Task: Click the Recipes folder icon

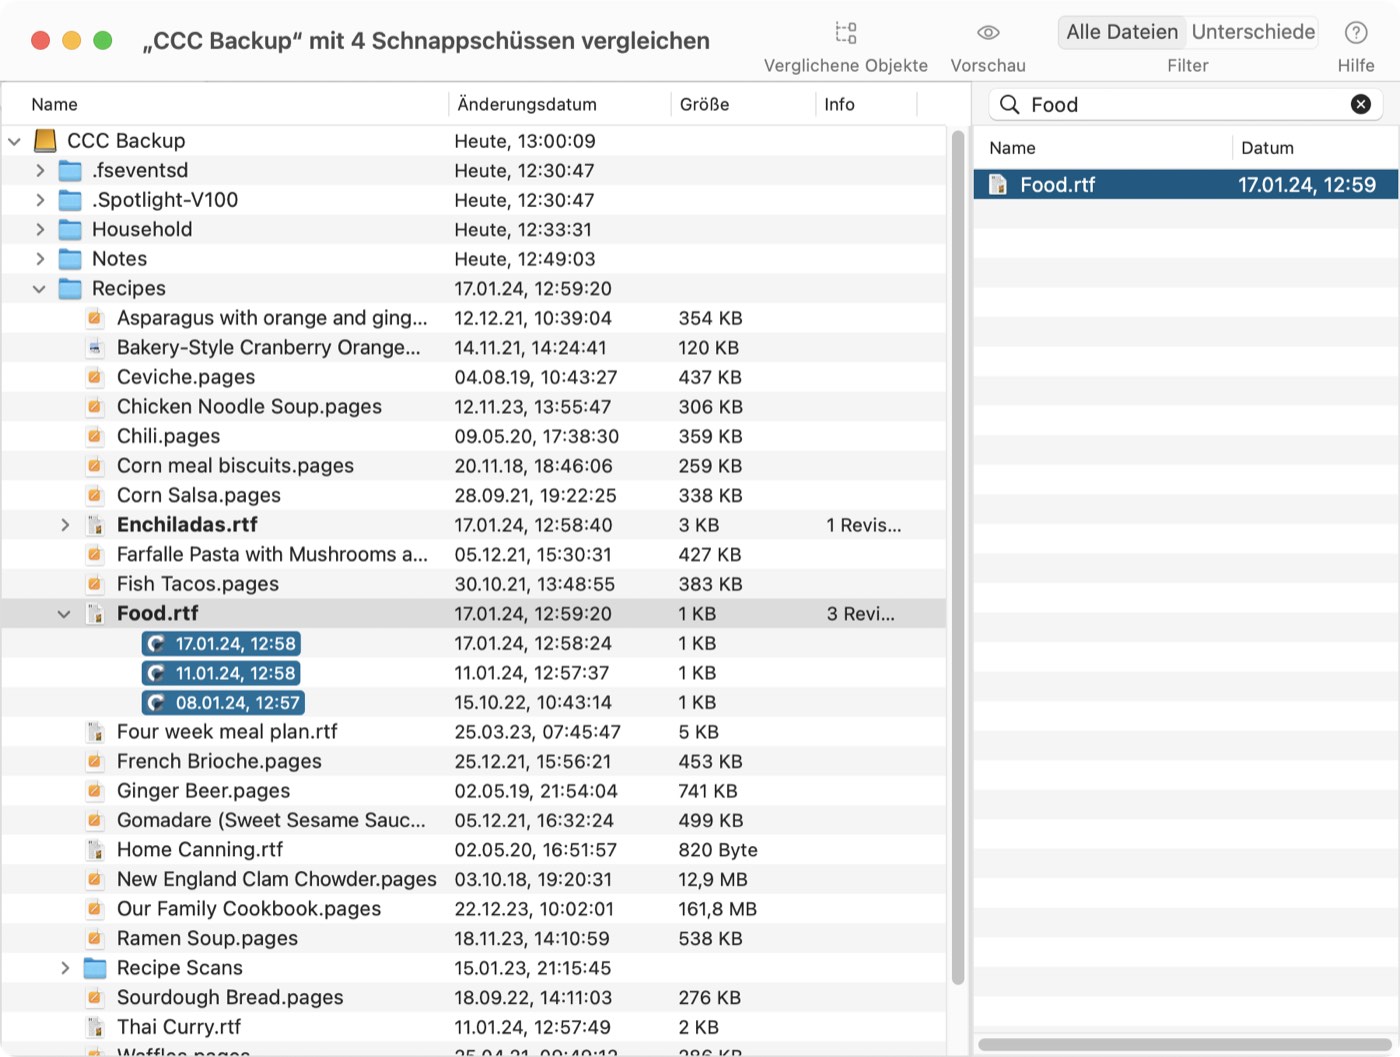Action: 70,288
